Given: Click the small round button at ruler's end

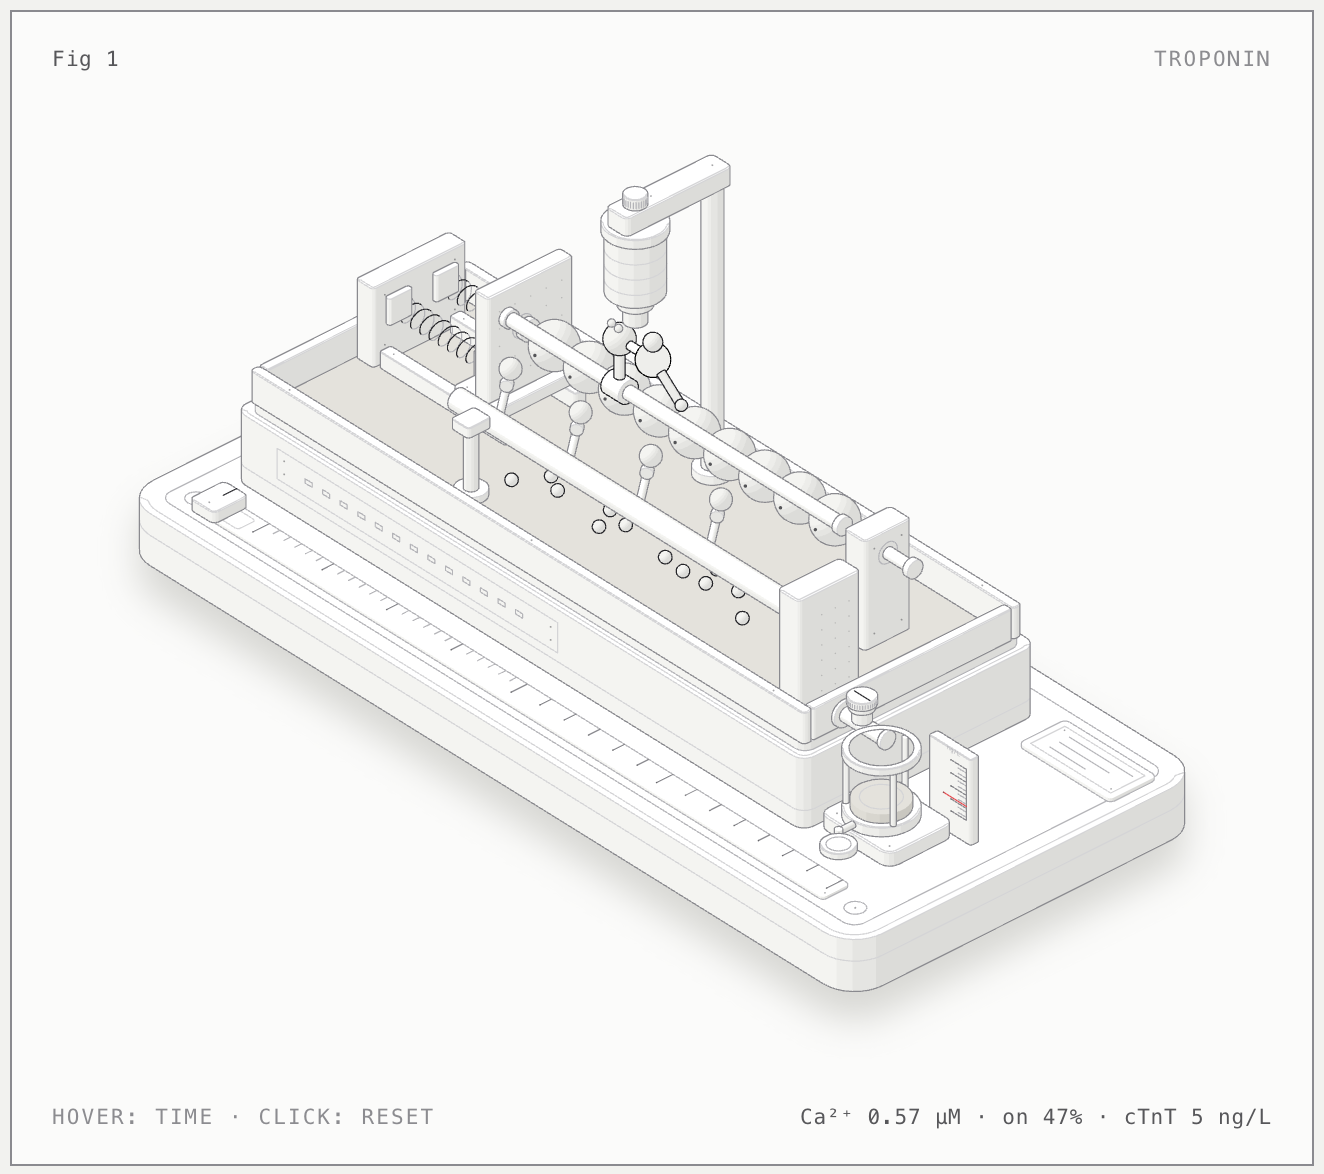Looking at the screenshot, I should tap(854, 908).
